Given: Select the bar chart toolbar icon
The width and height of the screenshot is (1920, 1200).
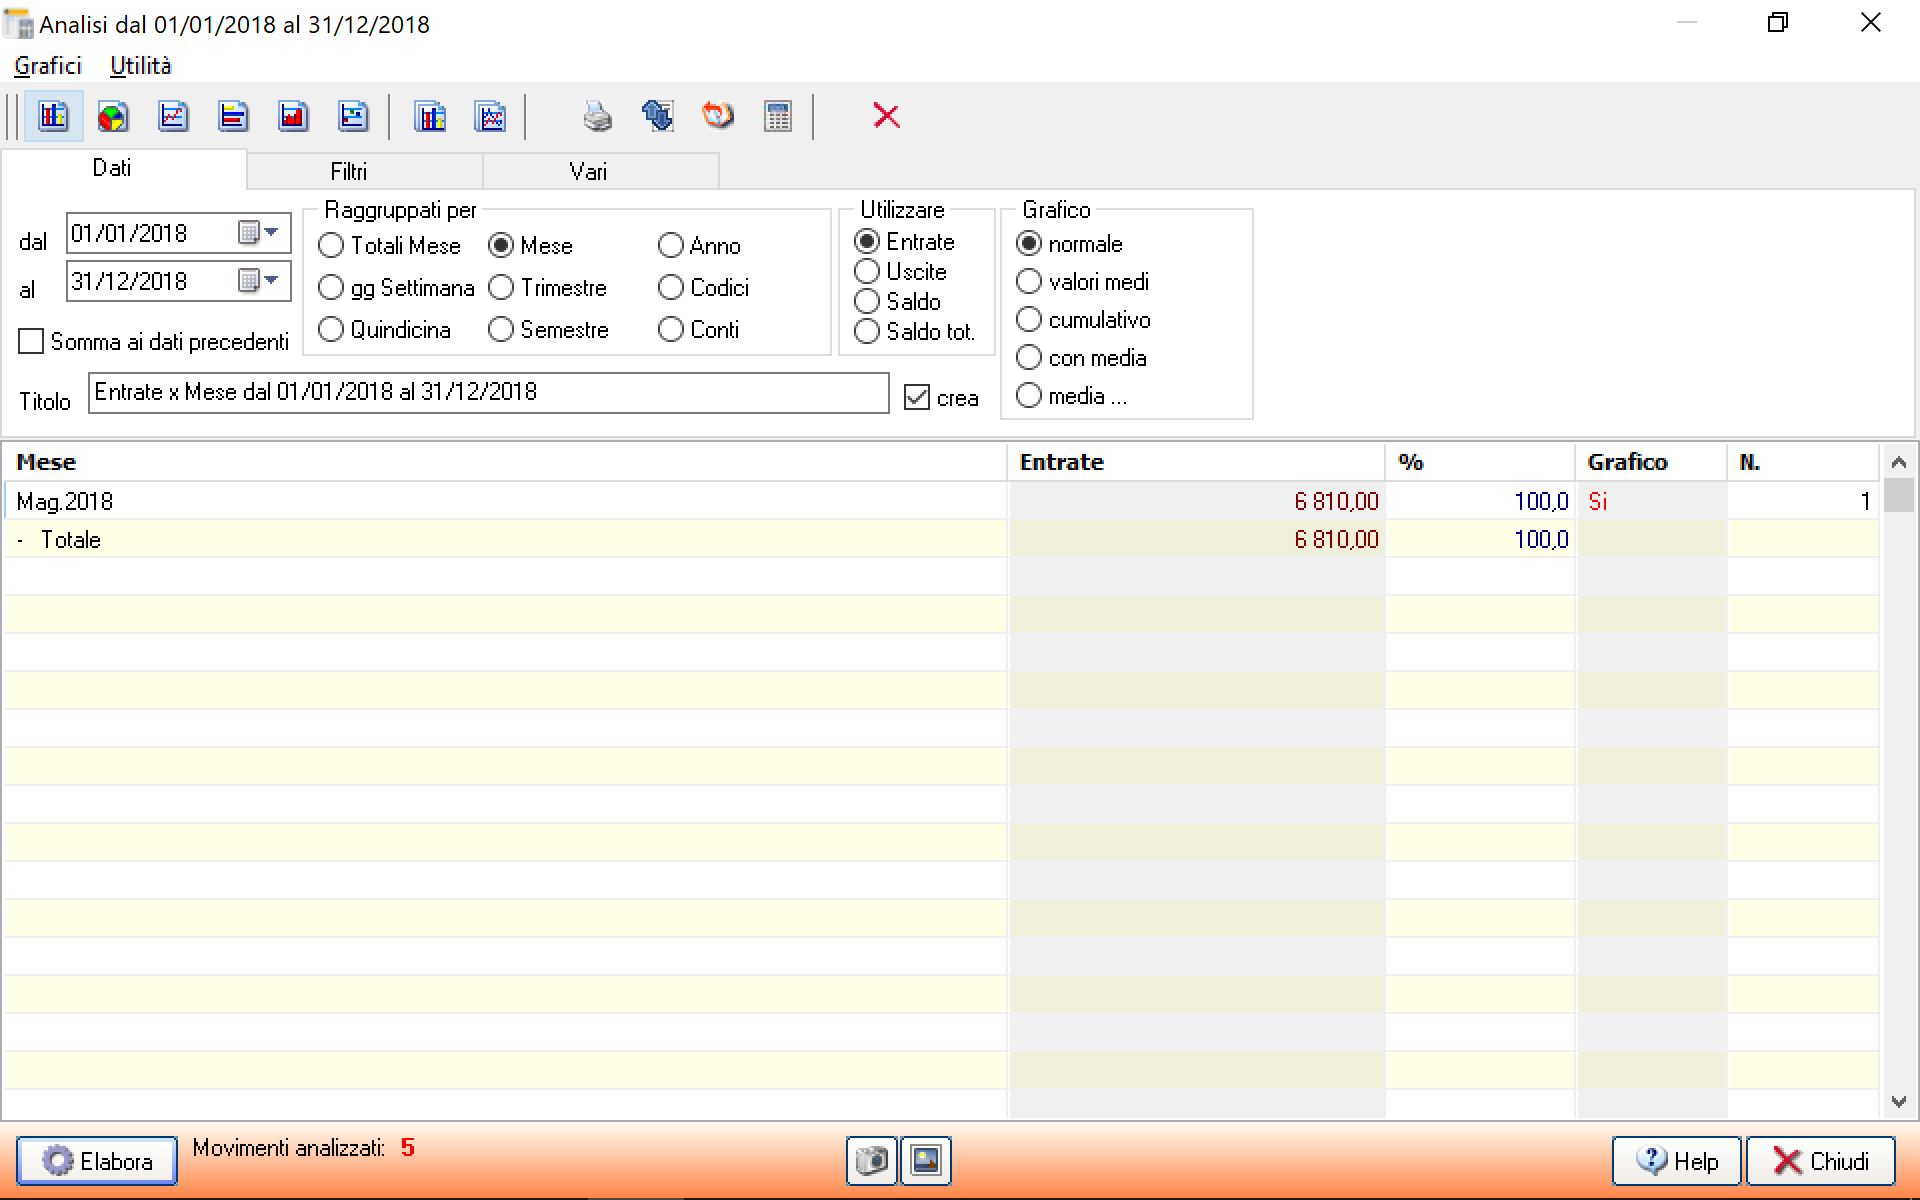Looking at the screenshot, I should tap(53, 116).
